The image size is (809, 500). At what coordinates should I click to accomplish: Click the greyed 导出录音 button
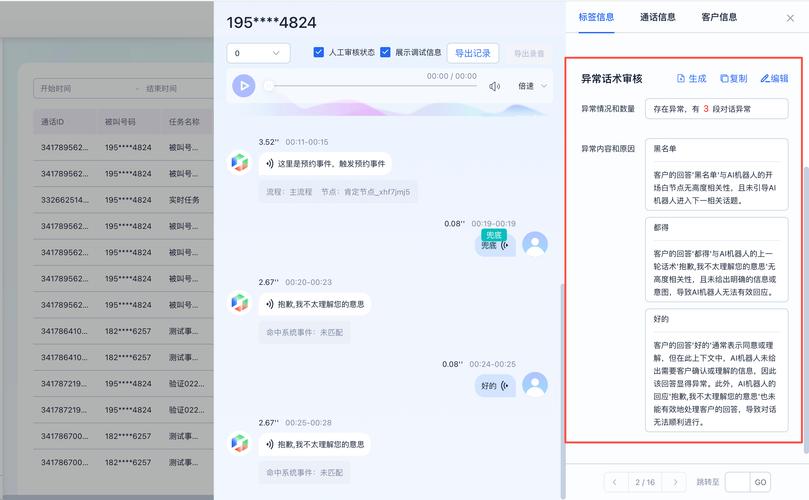coord(529,53)
